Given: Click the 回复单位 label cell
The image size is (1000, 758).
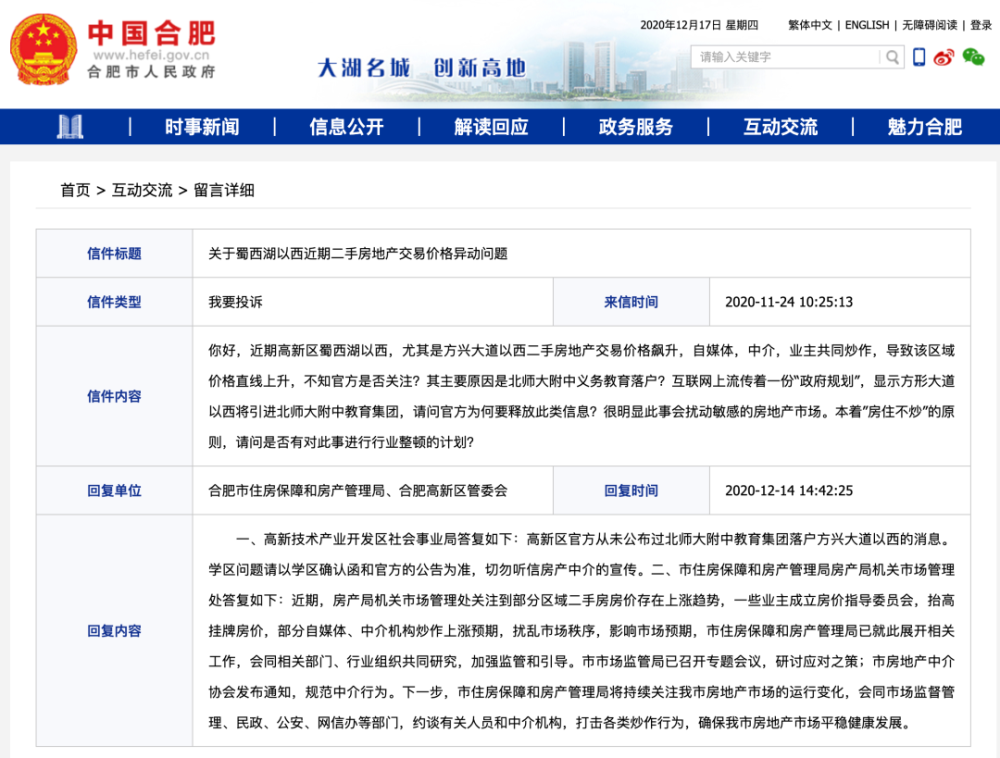Looking at the screenshot, I should tap(114, 491).
